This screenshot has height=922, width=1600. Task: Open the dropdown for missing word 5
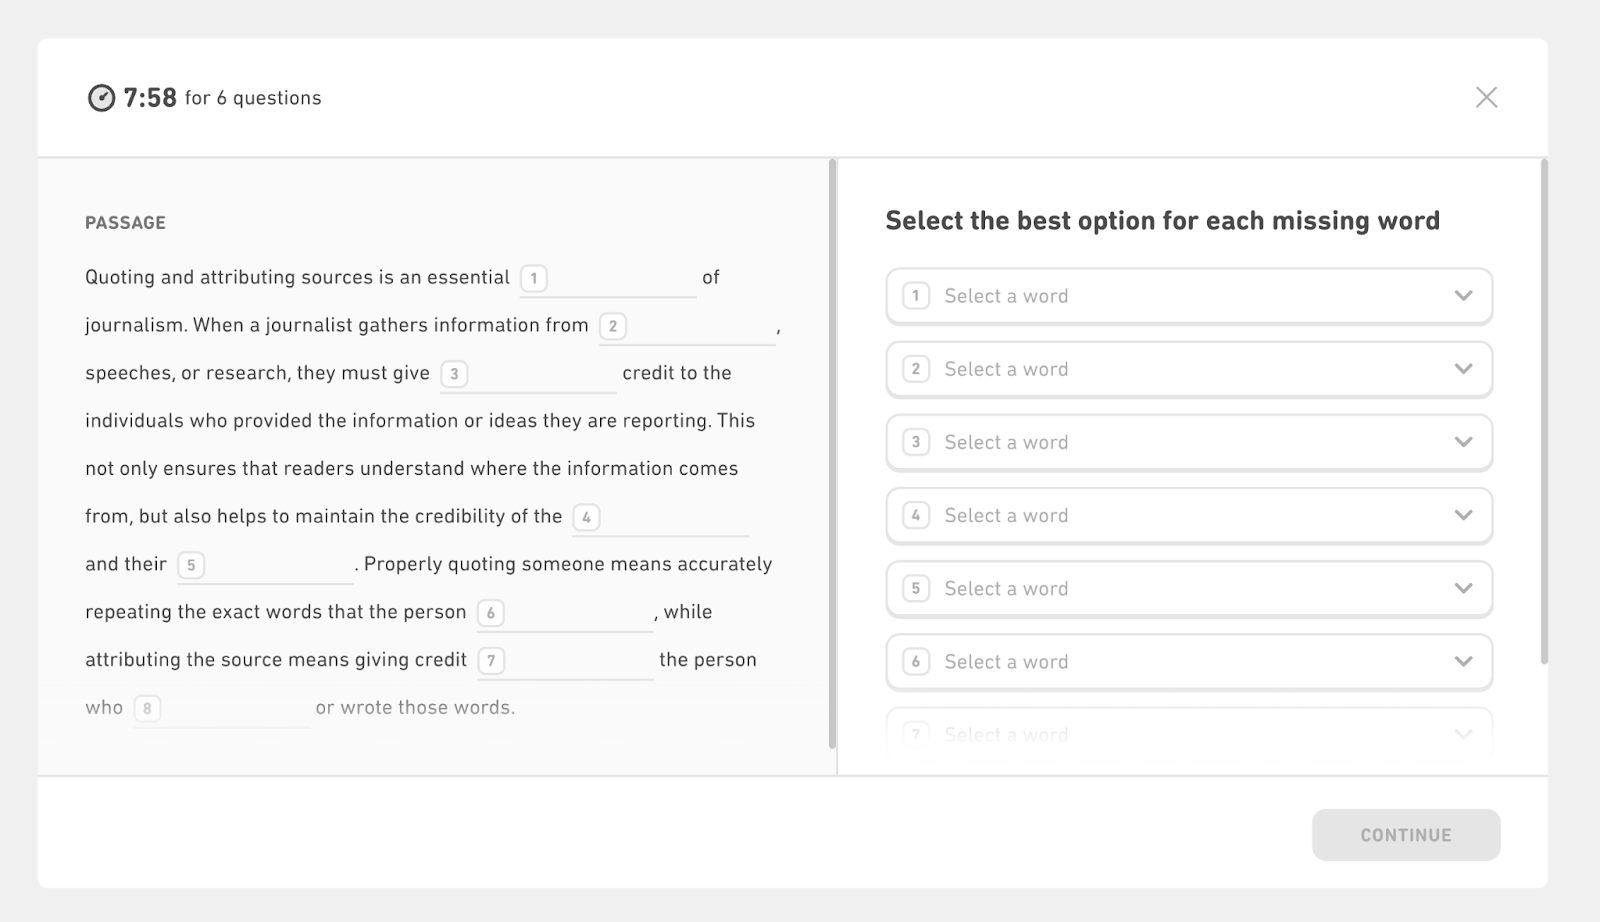tap(1188, 588)
